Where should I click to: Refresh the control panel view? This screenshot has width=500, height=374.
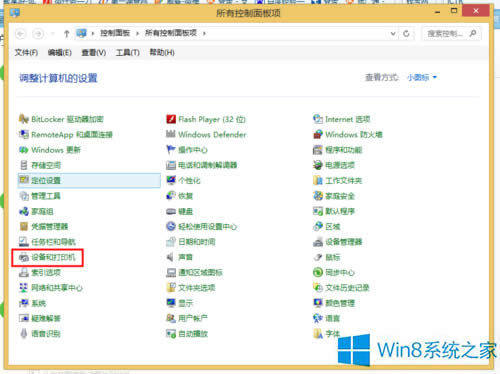tap(406, 34)
